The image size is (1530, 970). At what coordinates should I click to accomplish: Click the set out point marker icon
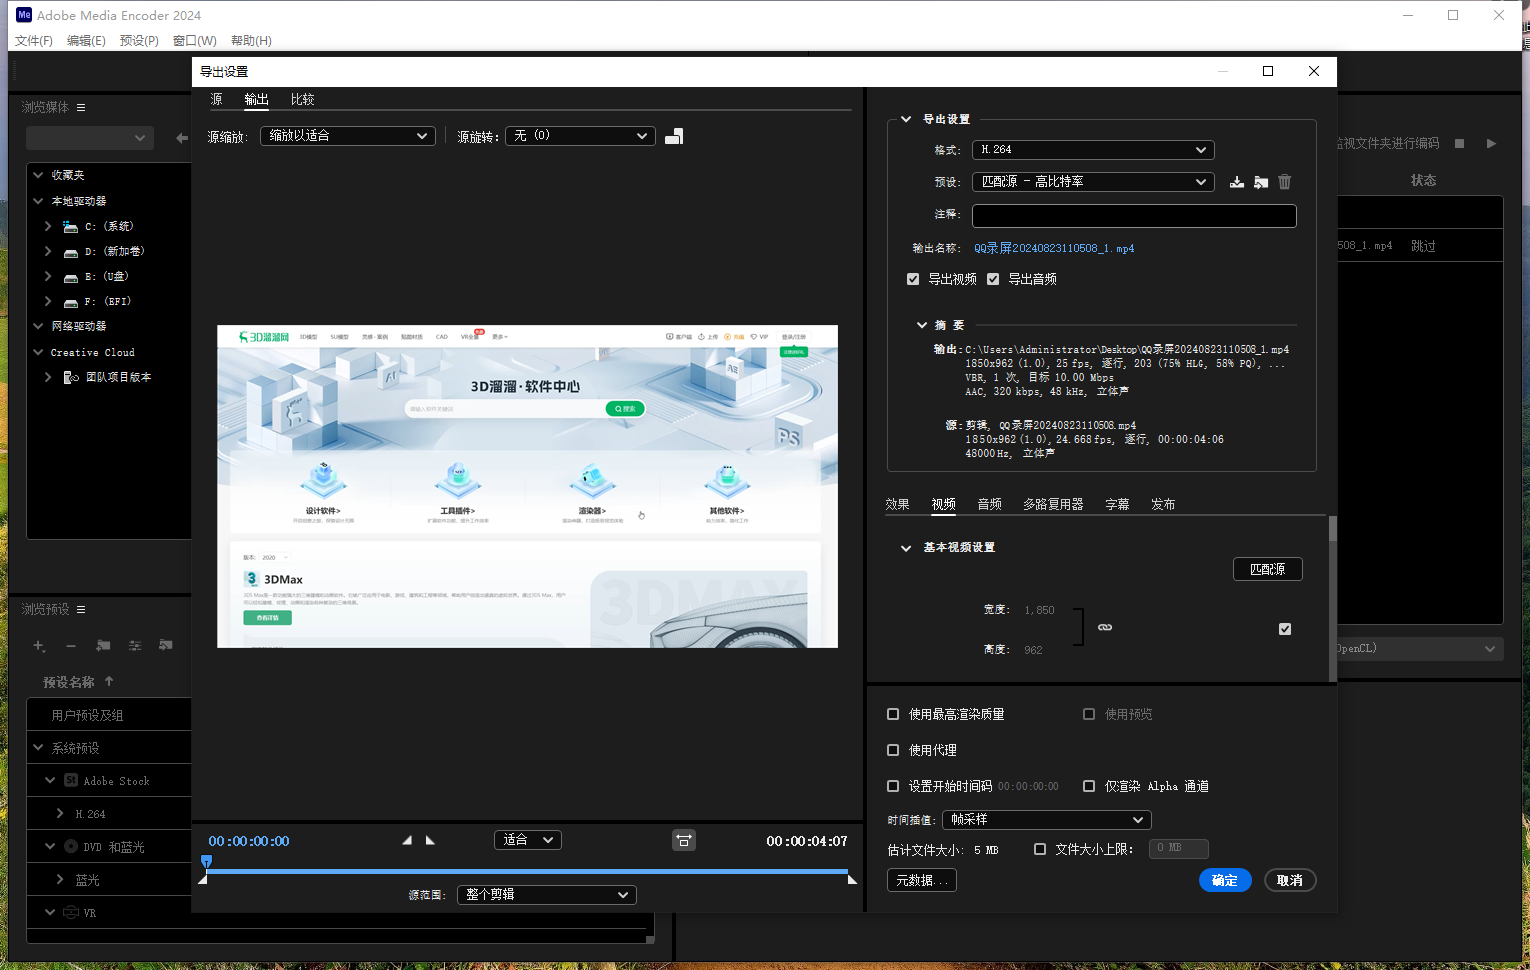[x=431, y=841]
